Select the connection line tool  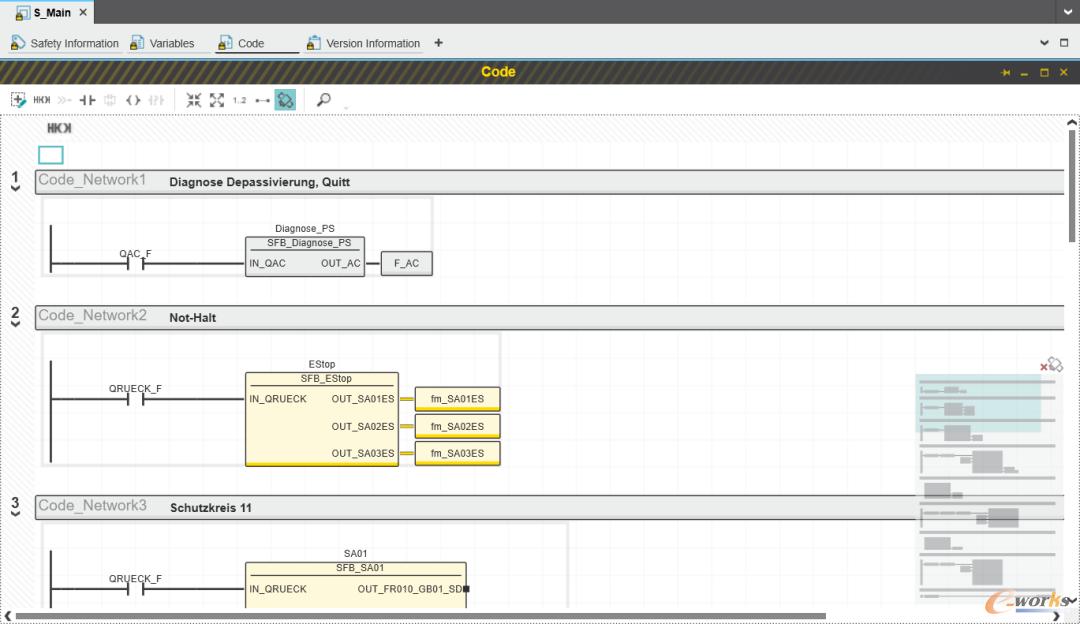click(x=262, y=101)
